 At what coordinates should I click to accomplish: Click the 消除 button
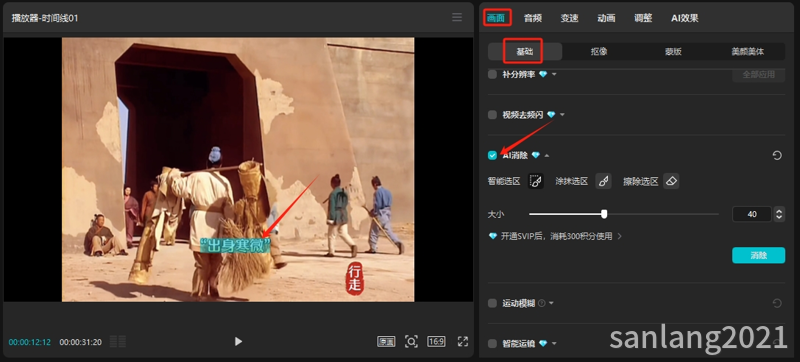pos(759,255)
